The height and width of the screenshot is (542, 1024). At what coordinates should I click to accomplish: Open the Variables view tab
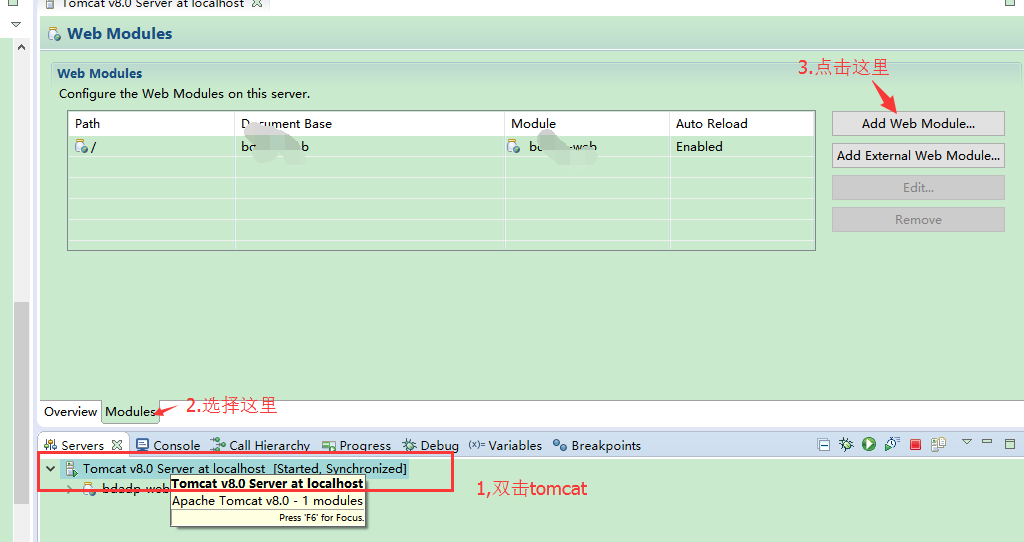tap(505, 445)
